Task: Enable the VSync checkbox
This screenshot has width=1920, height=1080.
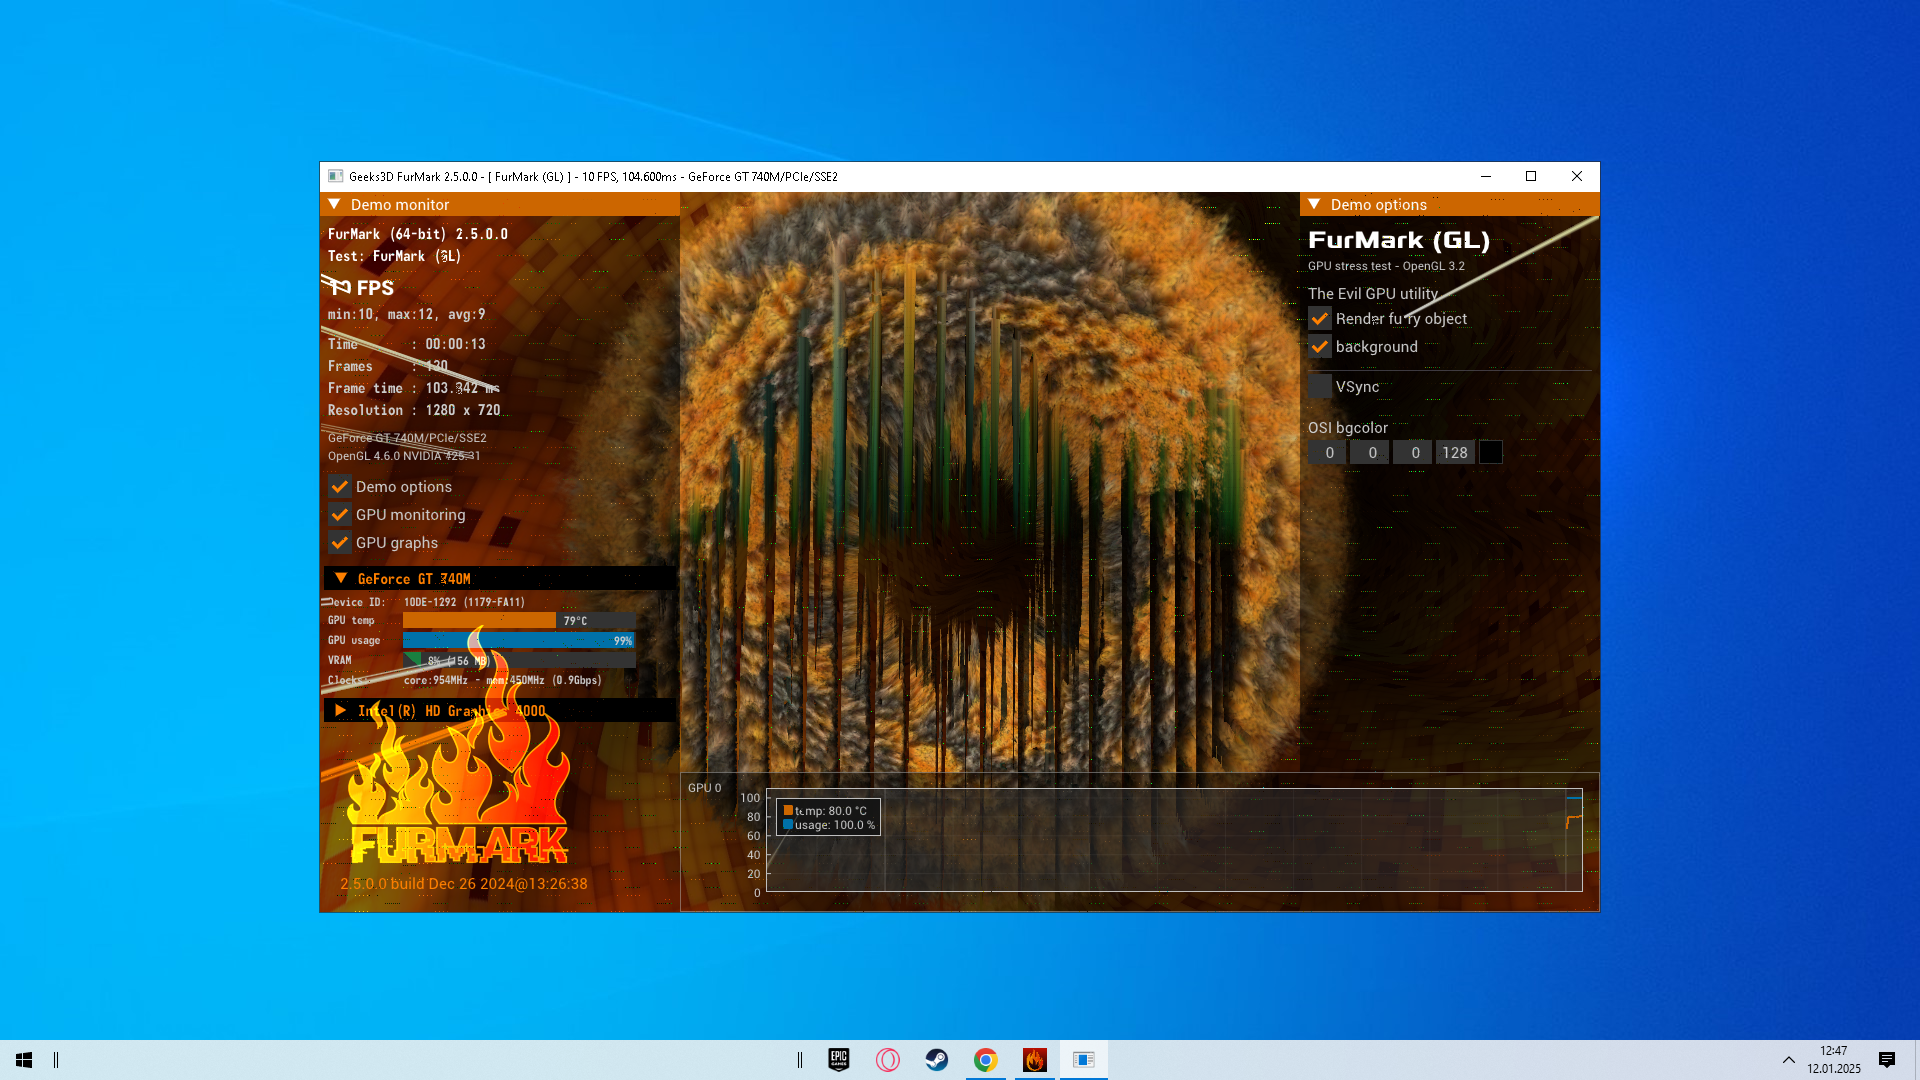Action: tap(1320, 386)
